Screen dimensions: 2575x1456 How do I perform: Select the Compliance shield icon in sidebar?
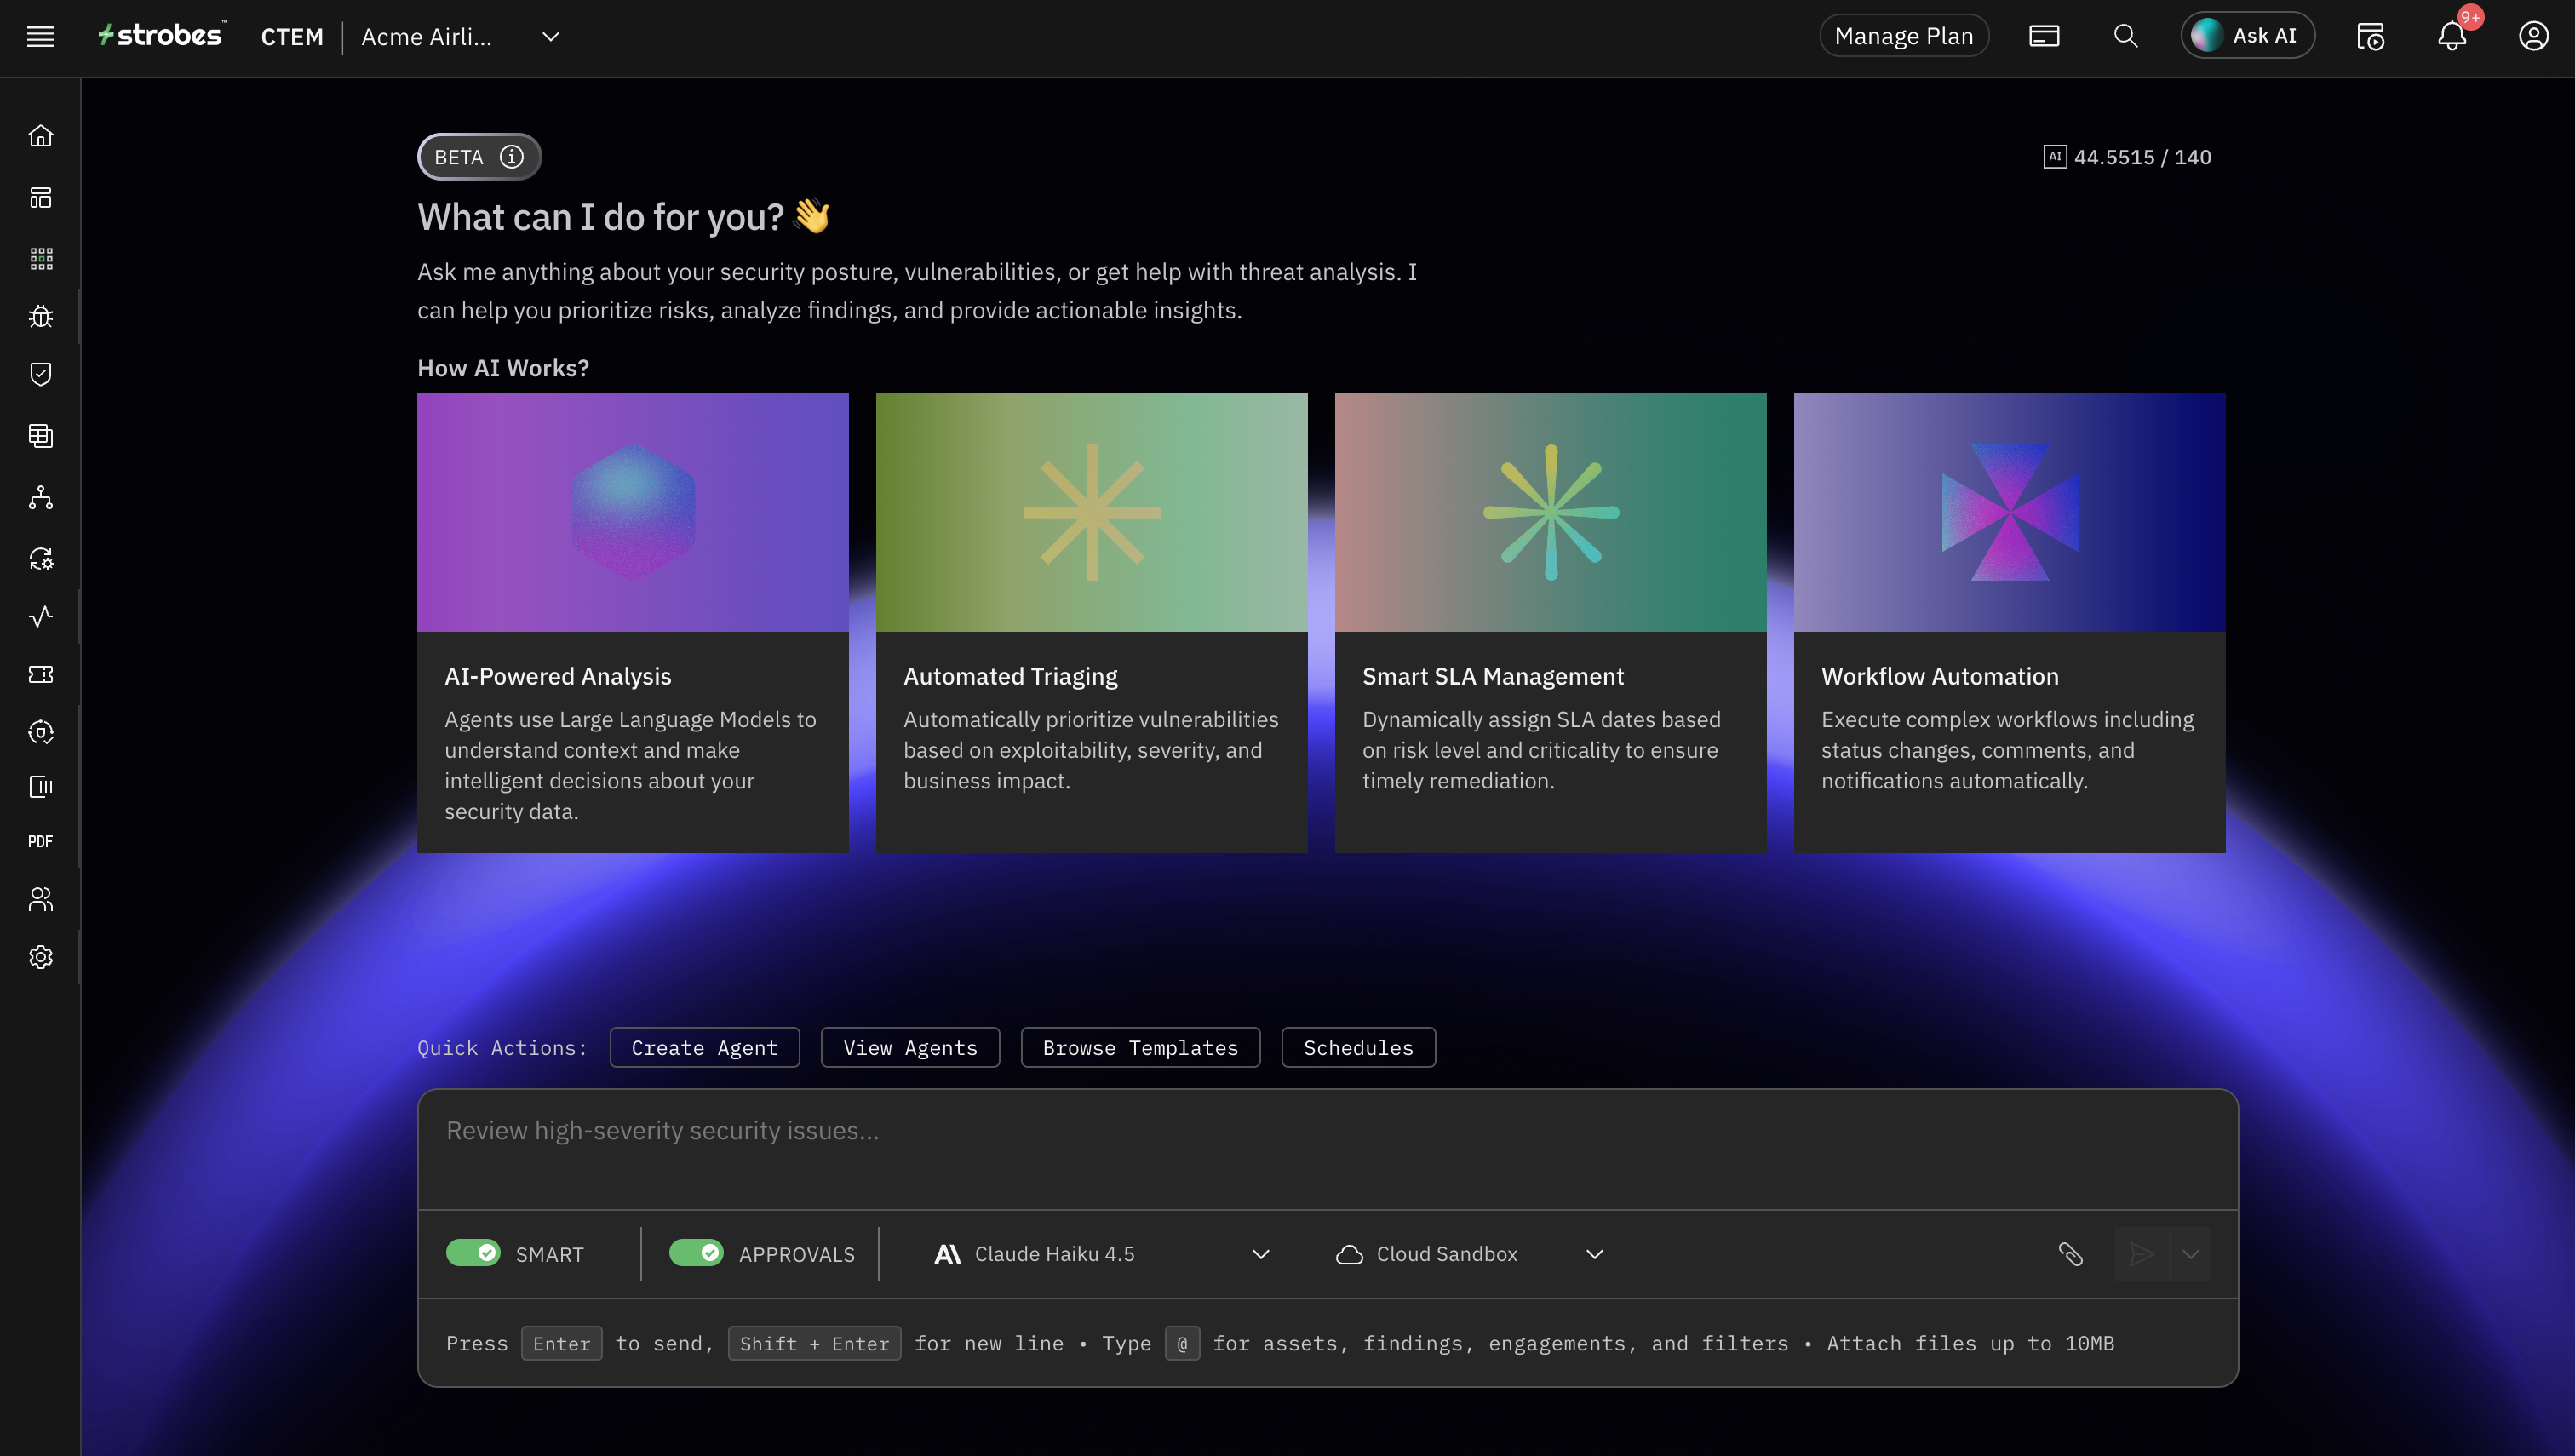[40, 374]
